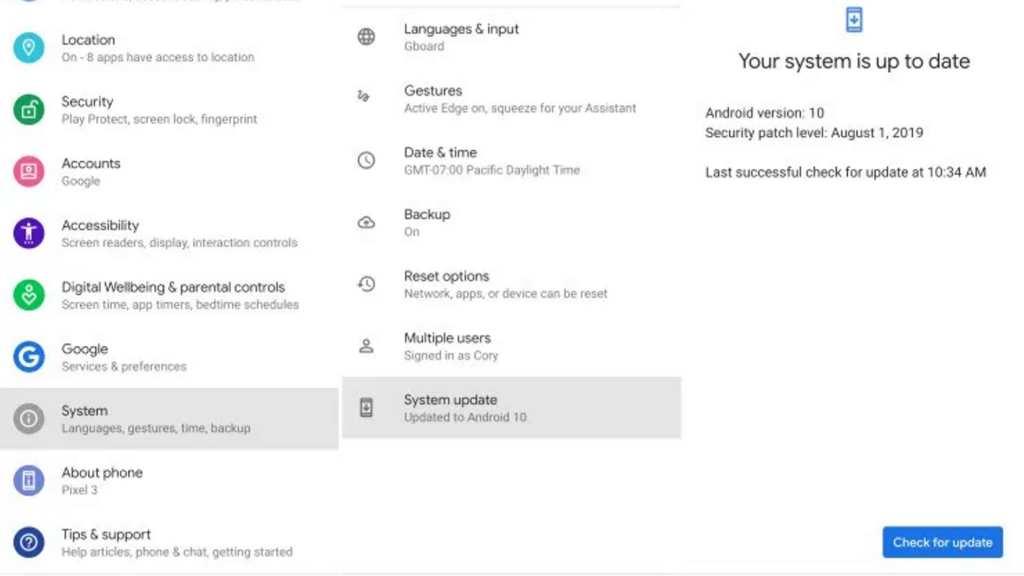Tap the blue download icon above heading
This screenshot has height=576, width=1024.
[854, 20]
